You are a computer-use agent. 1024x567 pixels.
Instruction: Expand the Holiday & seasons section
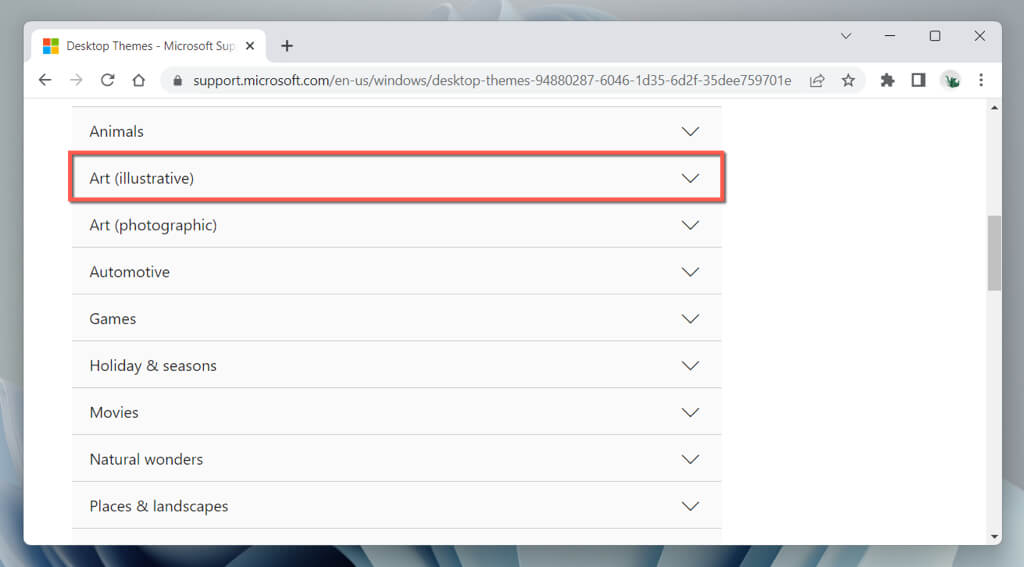tap(396, 366)
